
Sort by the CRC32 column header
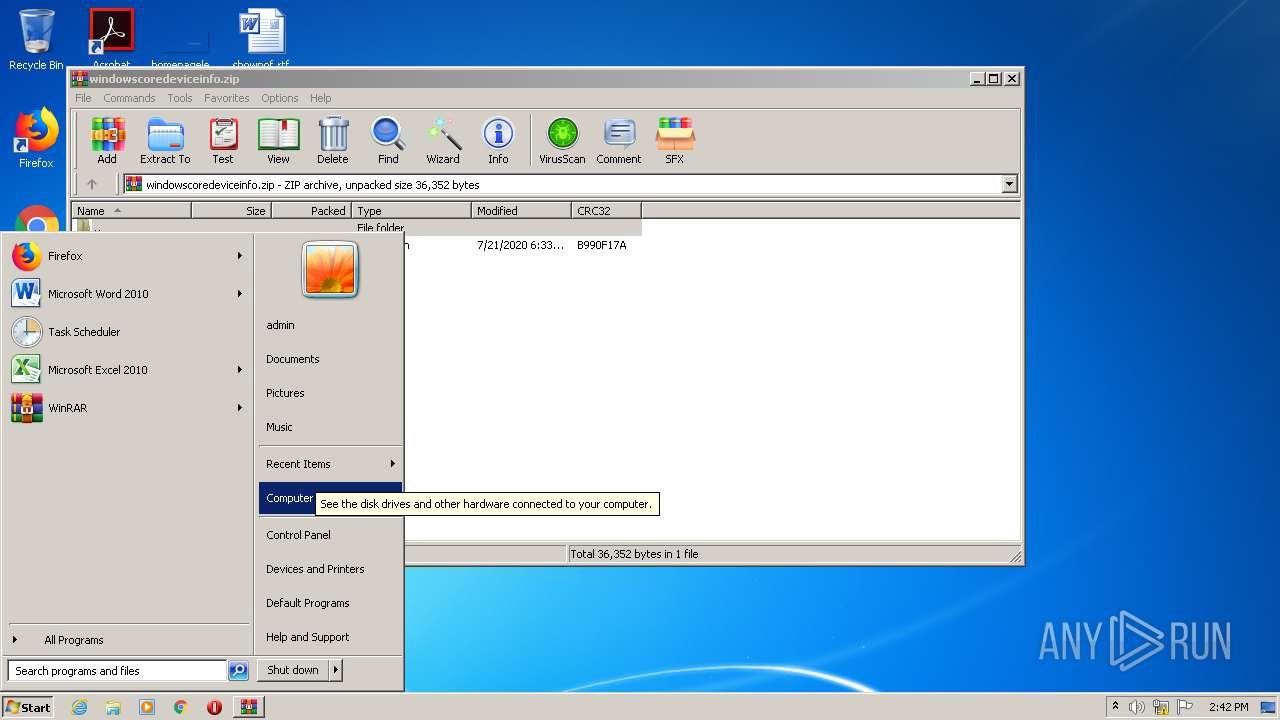tap(606, 211)
